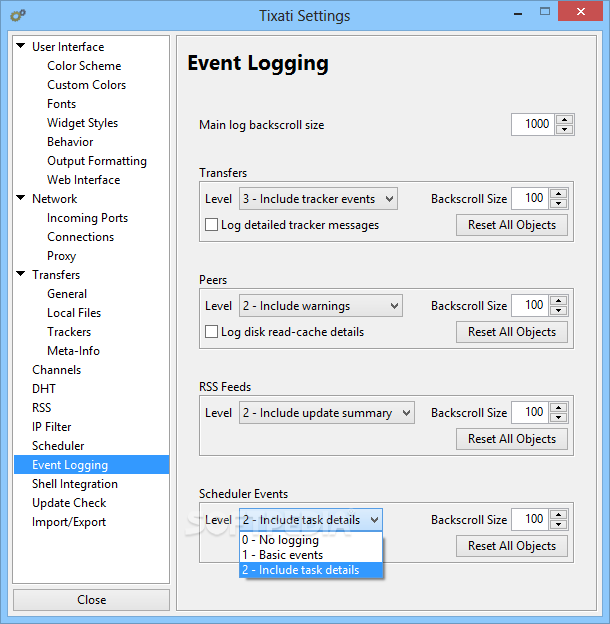Screen dimensions: 610x624
Task: Click Reset All Objects in RSS Feeds group
Action: pos(512,439)
